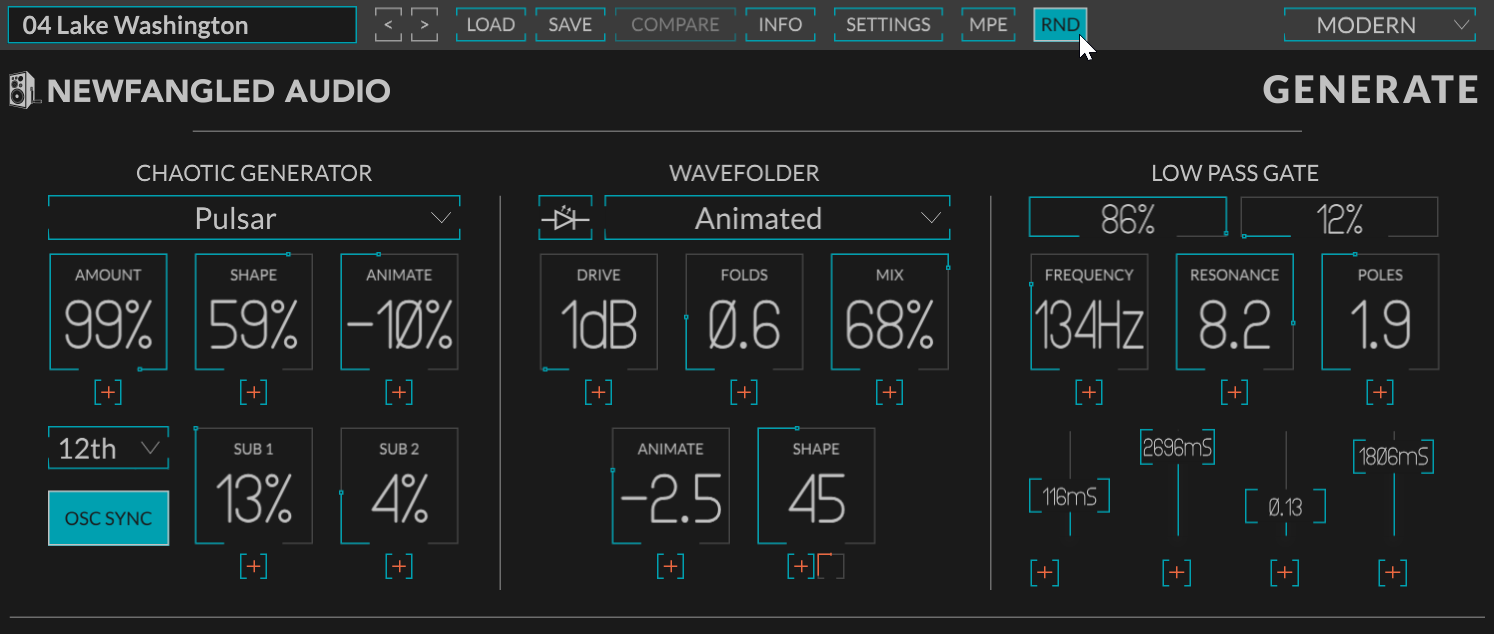This screenshot has height=634, width=1494.
Task: Toggle the OSC SYNC button
Action: pyautogui.click(x=108, y=518)
